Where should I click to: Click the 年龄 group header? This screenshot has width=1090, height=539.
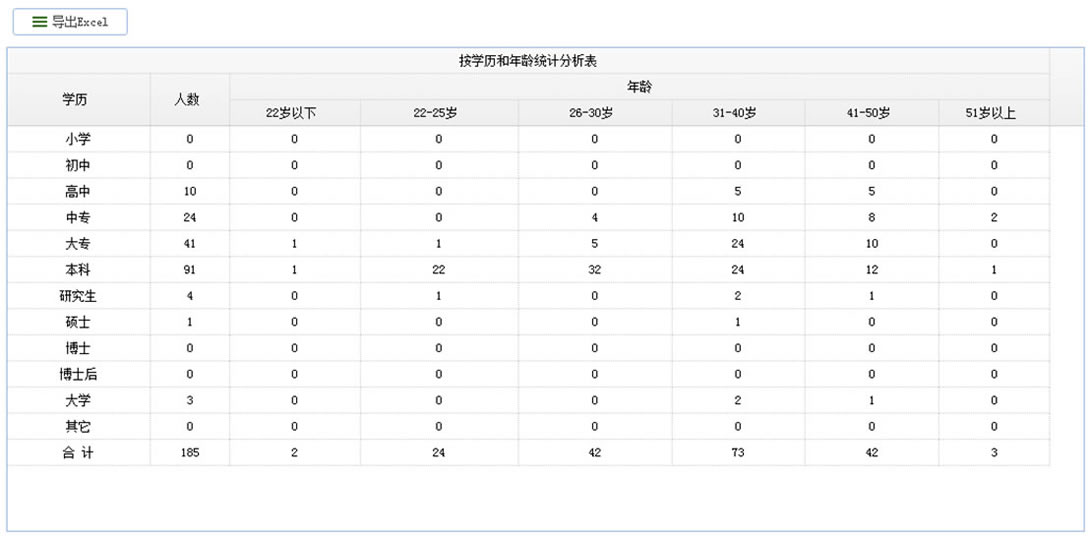(x=639, y=87)
